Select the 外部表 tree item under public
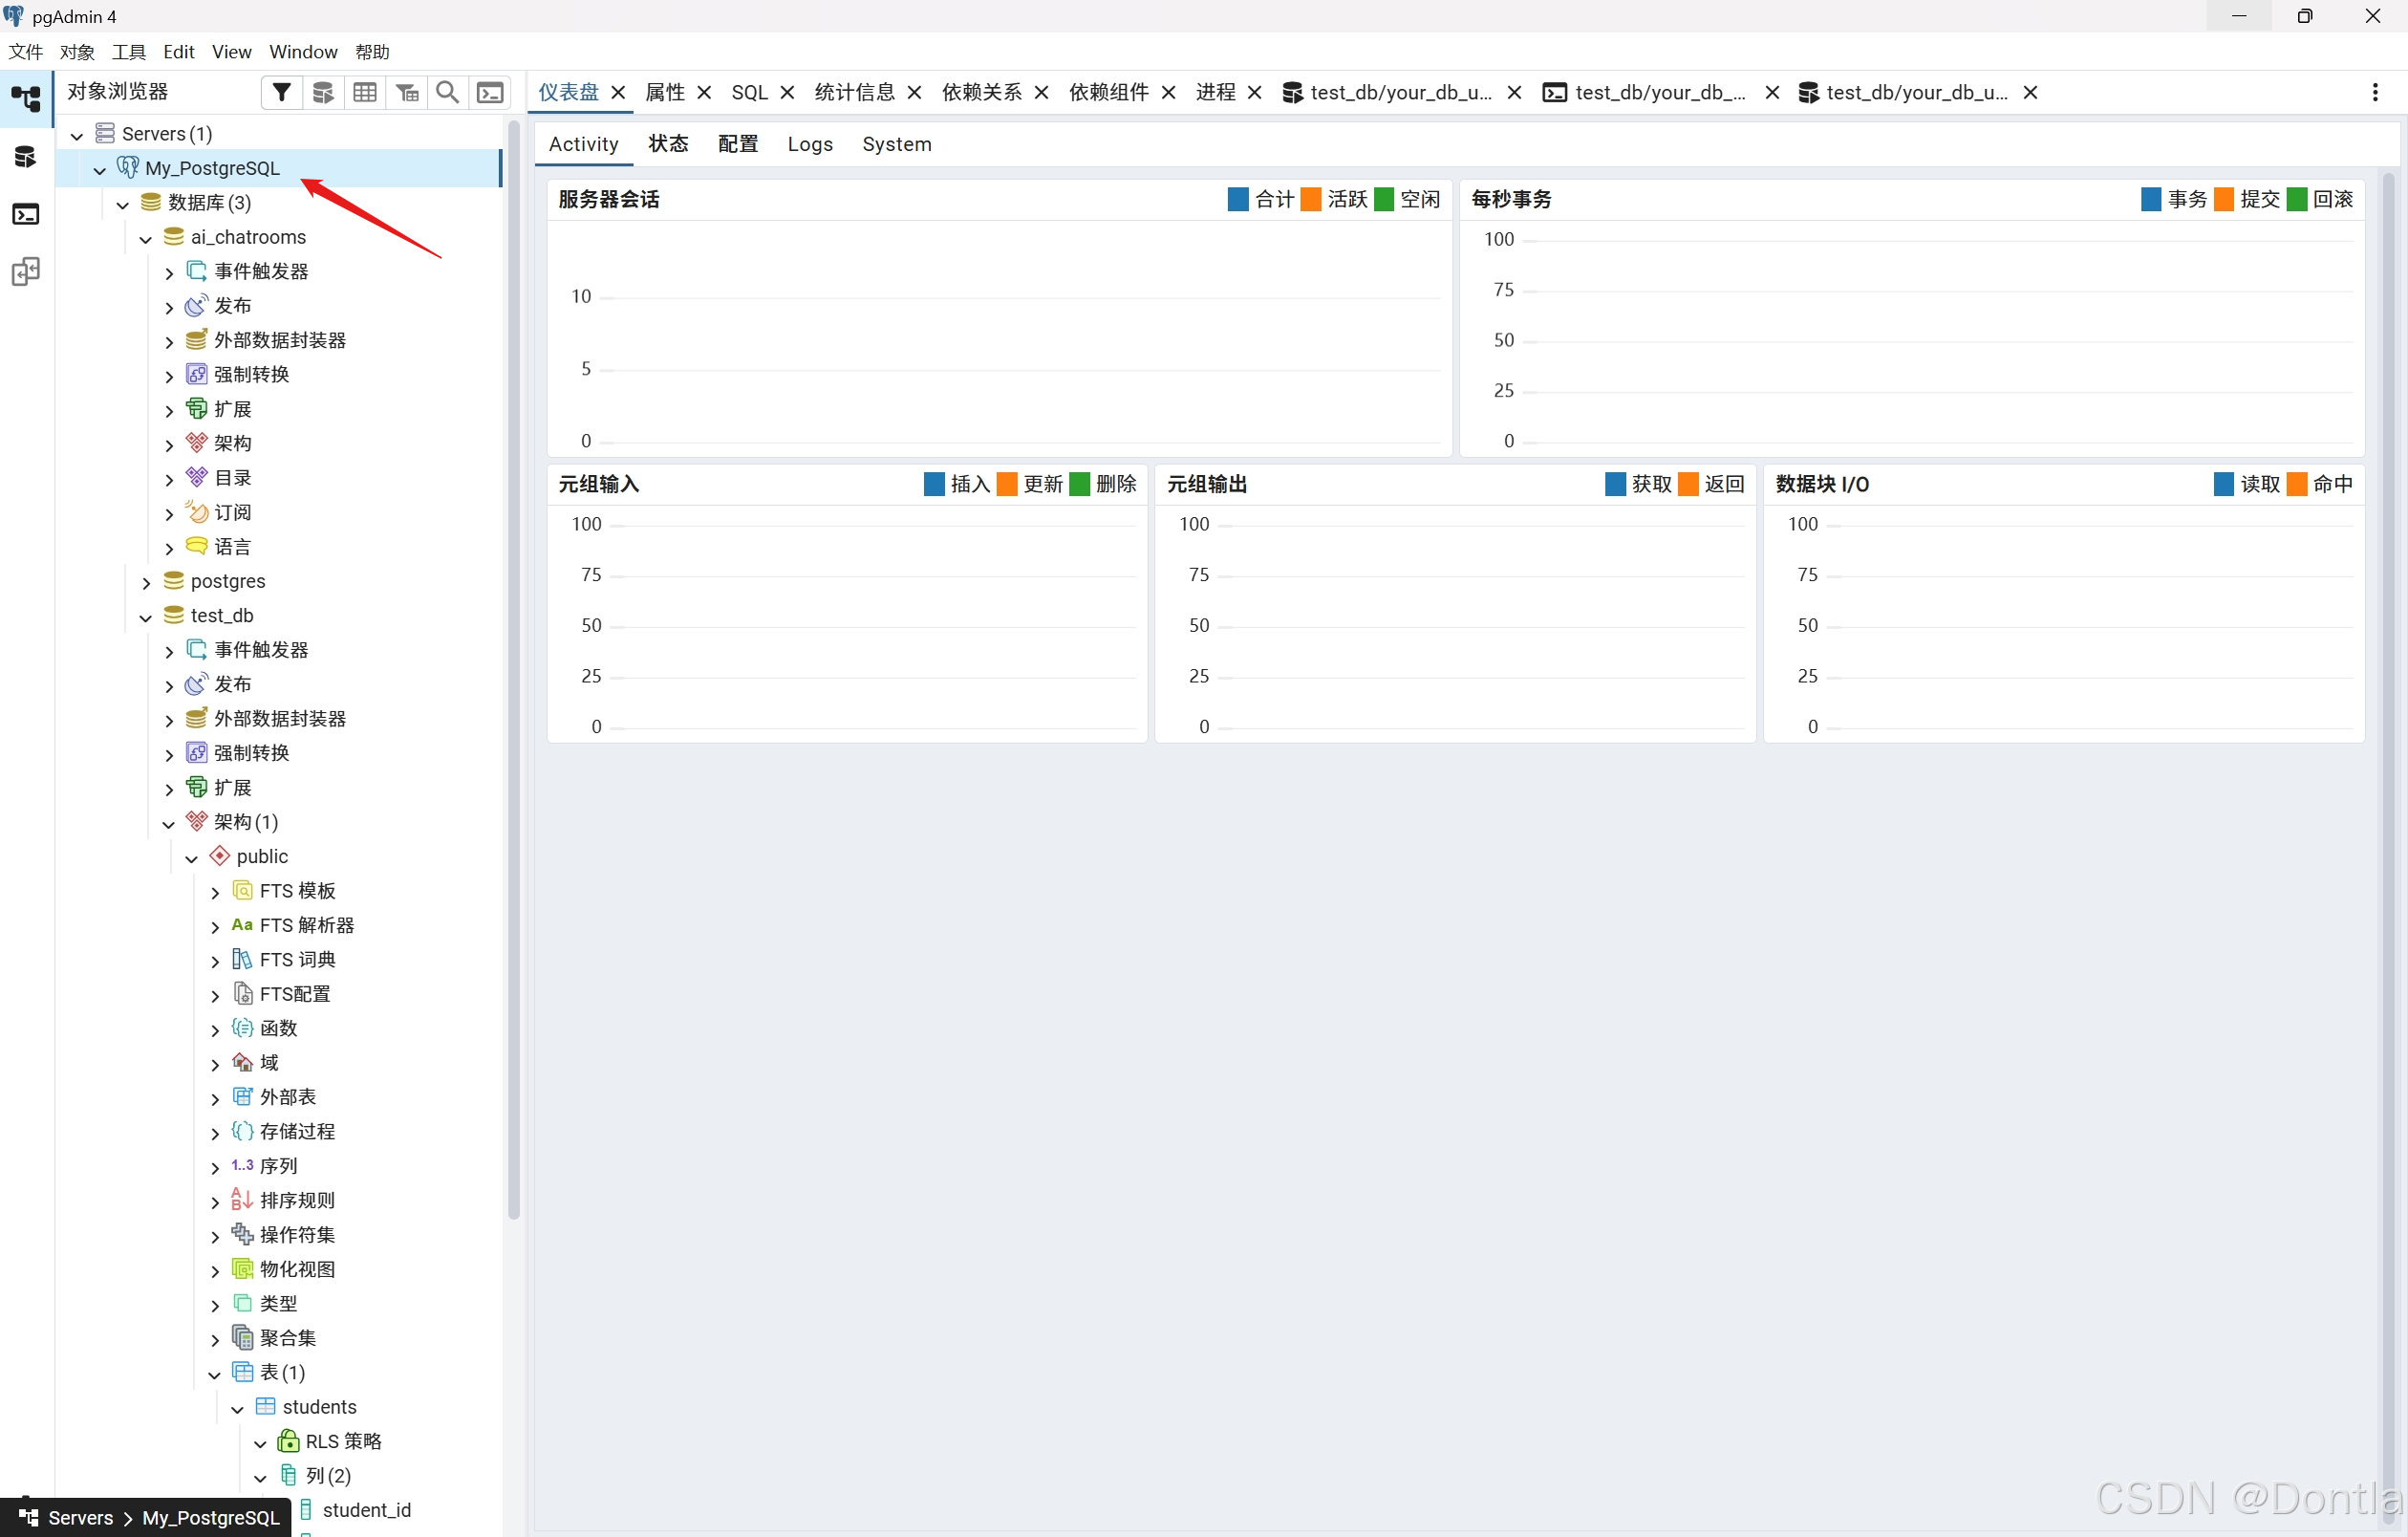This screenshot has width=2408, height=1537. (x=288, y=1096)
